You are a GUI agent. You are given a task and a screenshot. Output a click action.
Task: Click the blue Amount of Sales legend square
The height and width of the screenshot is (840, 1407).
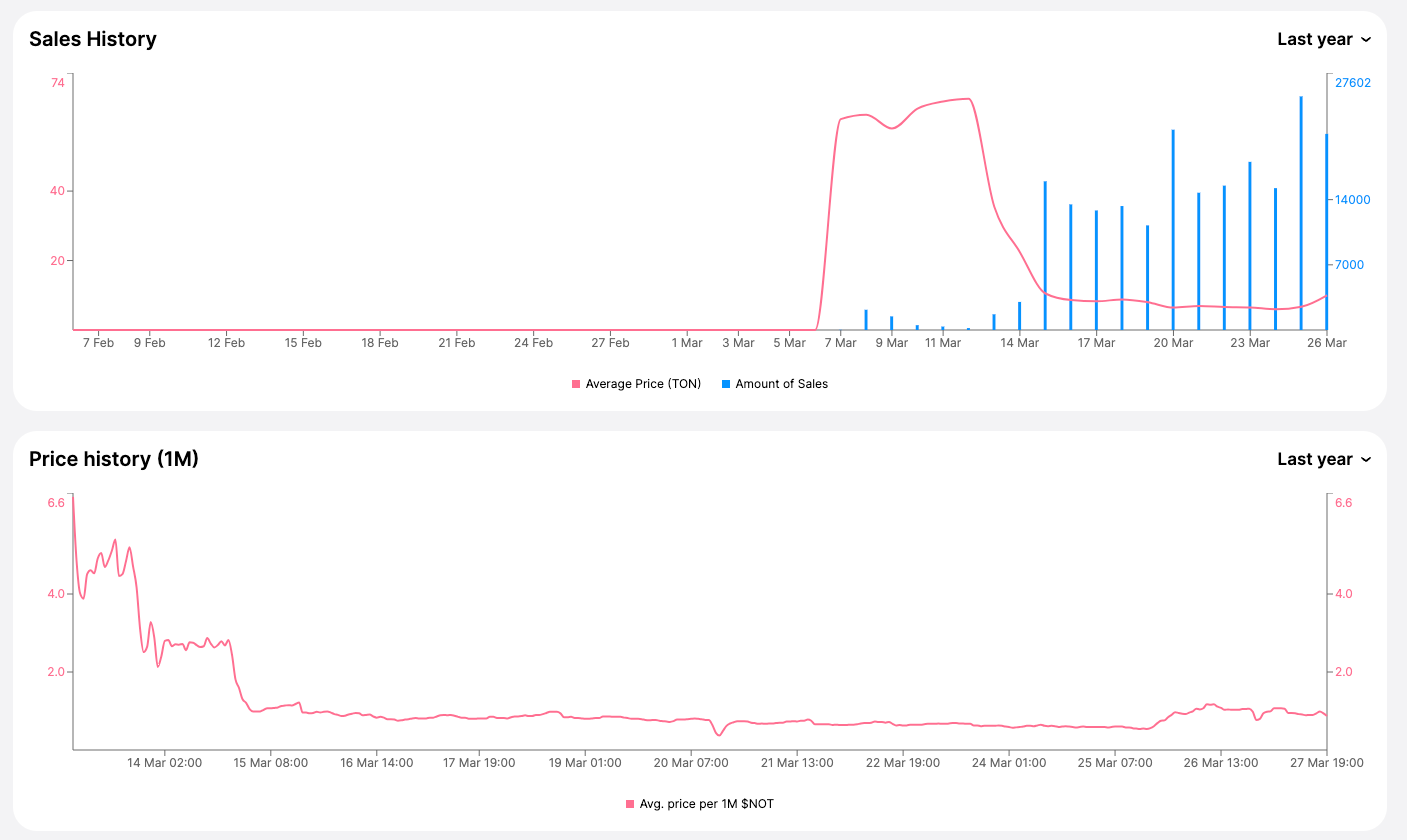[x=726, y=384]
